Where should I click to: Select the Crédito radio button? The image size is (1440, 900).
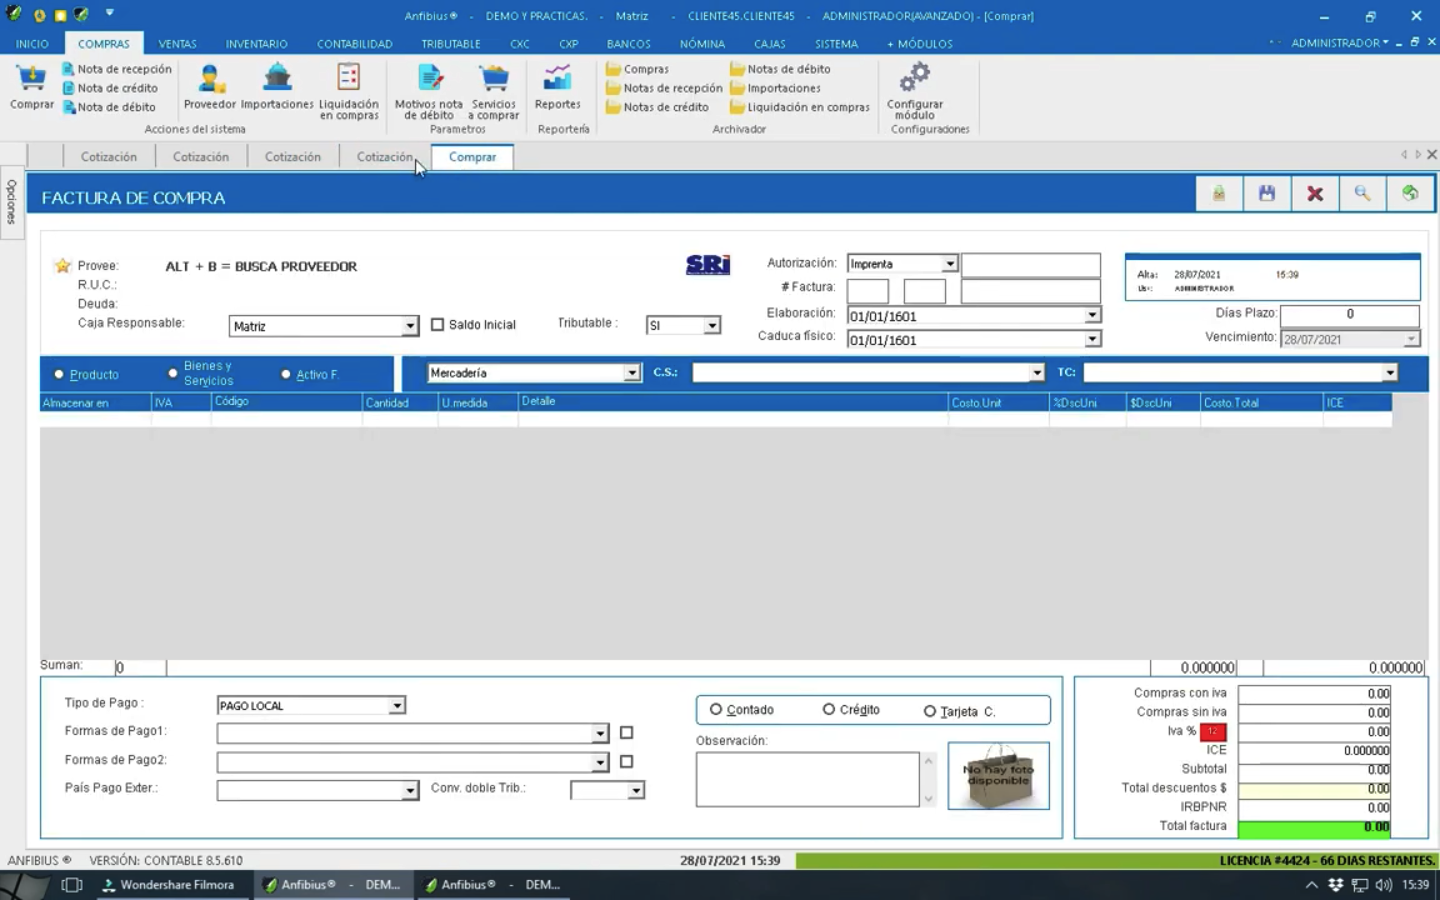pos(829,710)
